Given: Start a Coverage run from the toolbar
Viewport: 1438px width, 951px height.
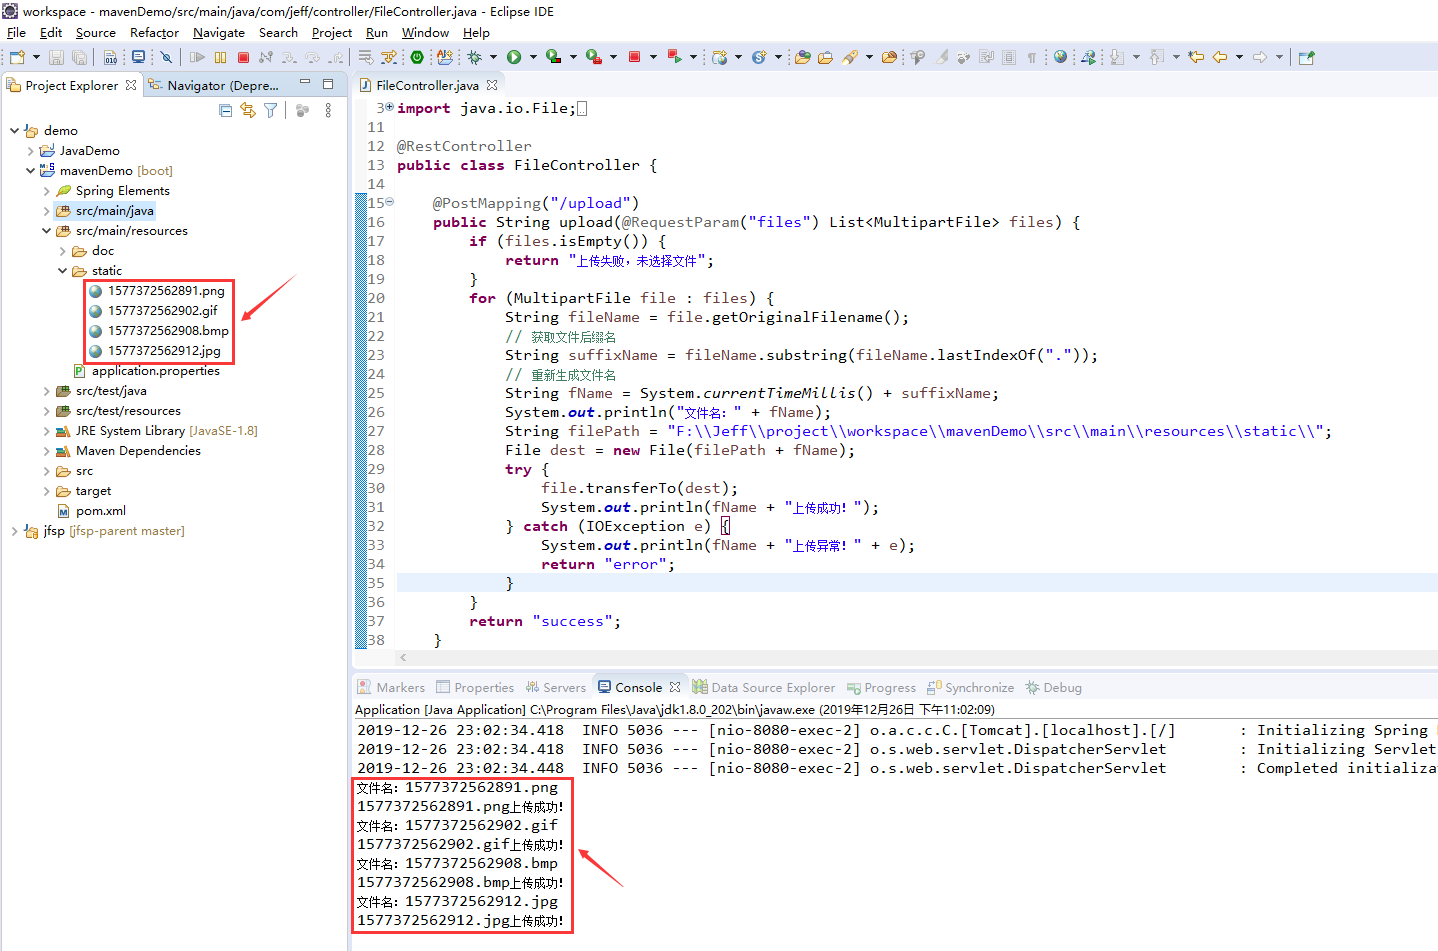Looking at the screenshot, I should (x=552, y=57).
